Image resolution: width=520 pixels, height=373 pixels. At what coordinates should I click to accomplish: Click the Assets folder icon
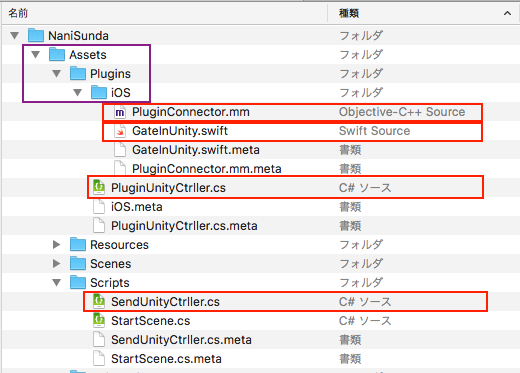[57, 54]
